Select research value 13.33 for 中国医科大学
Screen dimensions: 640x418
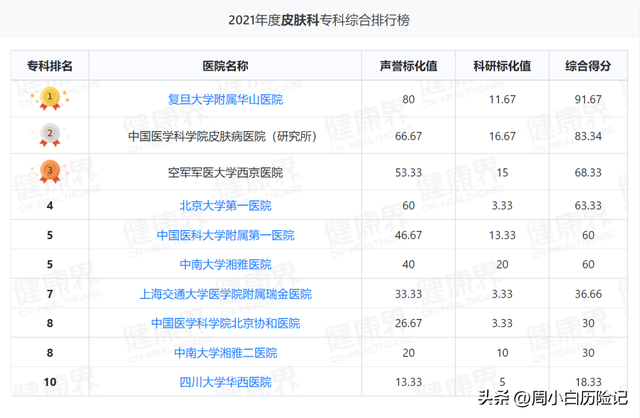click(x=502, y=235)
